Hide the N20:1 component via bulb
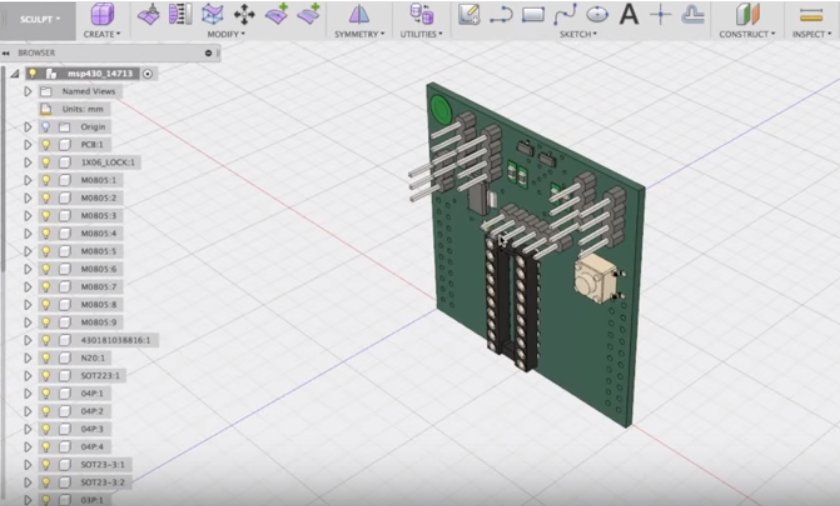The image size is (840, 506). (x=46, y=358)
